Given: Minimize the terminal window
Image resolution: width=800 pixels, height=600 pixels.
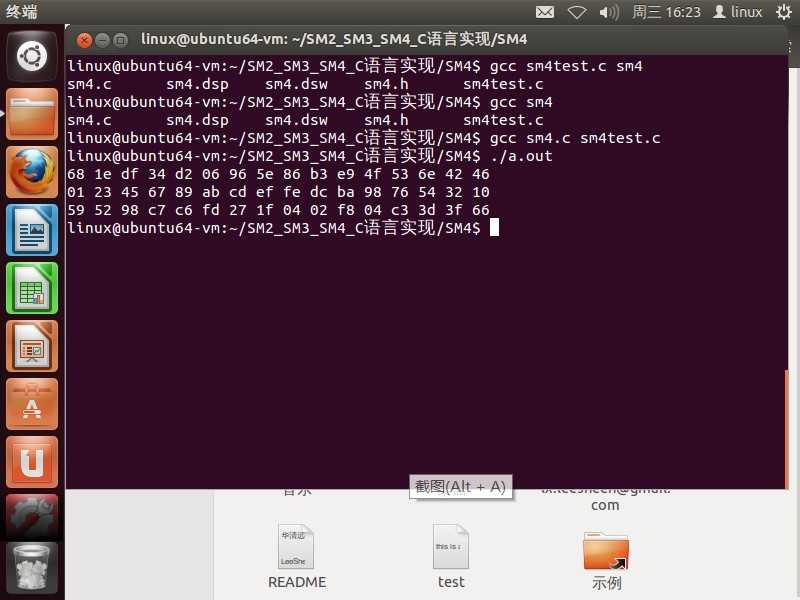Looking at the screenshot, I should click(x=103, y=40).
